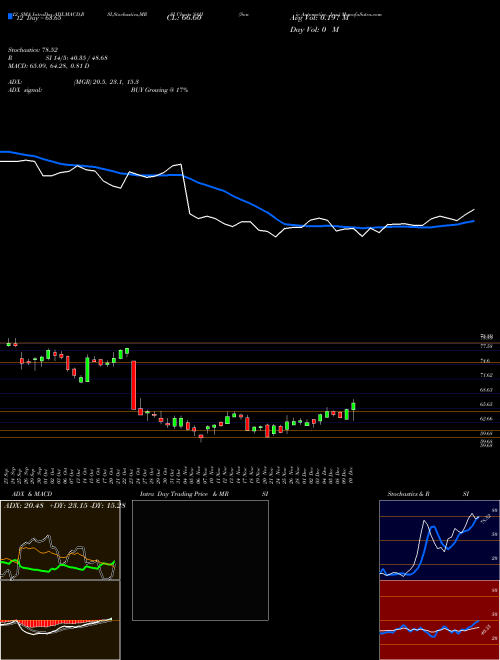Click the 'Stochastics & R' panel title
Viewport: 500px width, 660px height.
click(x=409, y=494)
